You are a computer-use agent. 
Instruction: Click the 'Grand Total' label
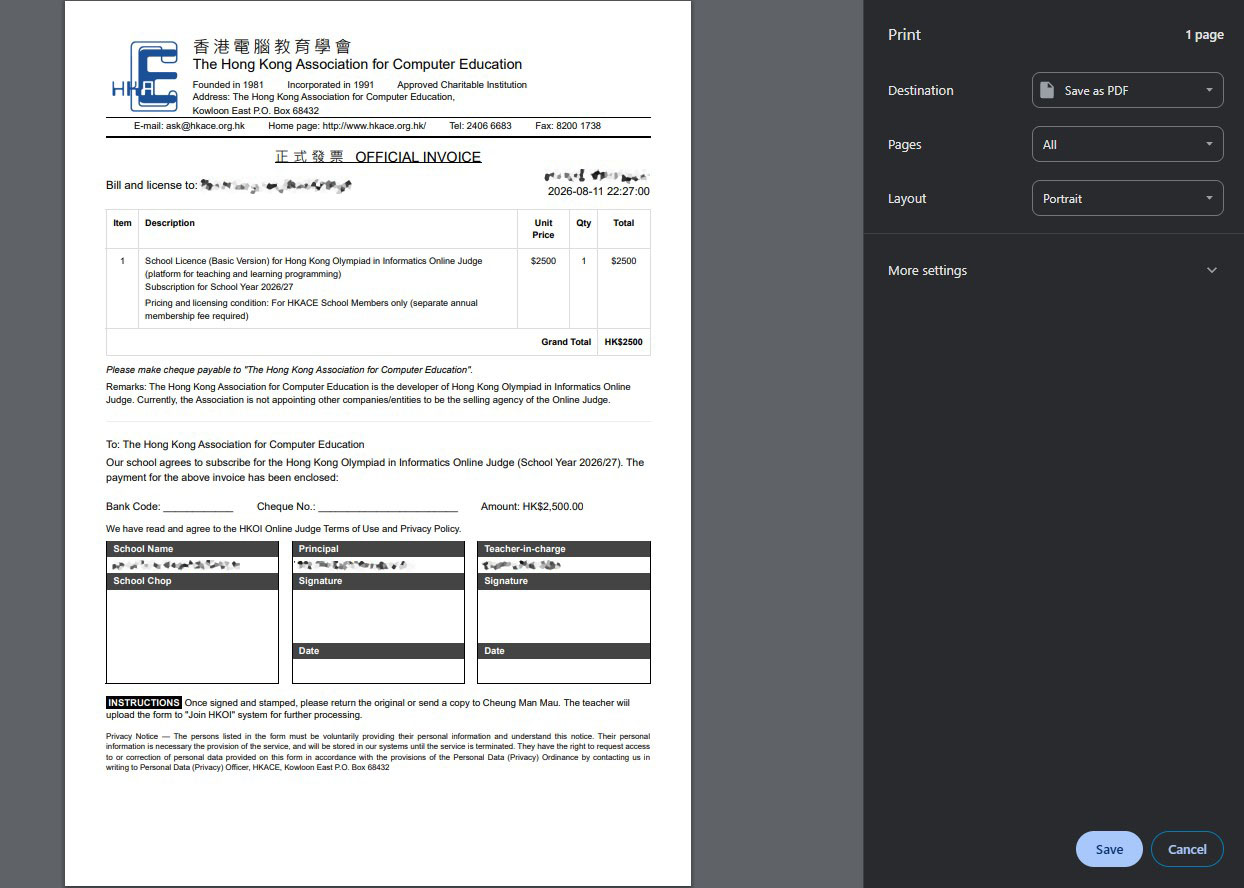(566, 342)
